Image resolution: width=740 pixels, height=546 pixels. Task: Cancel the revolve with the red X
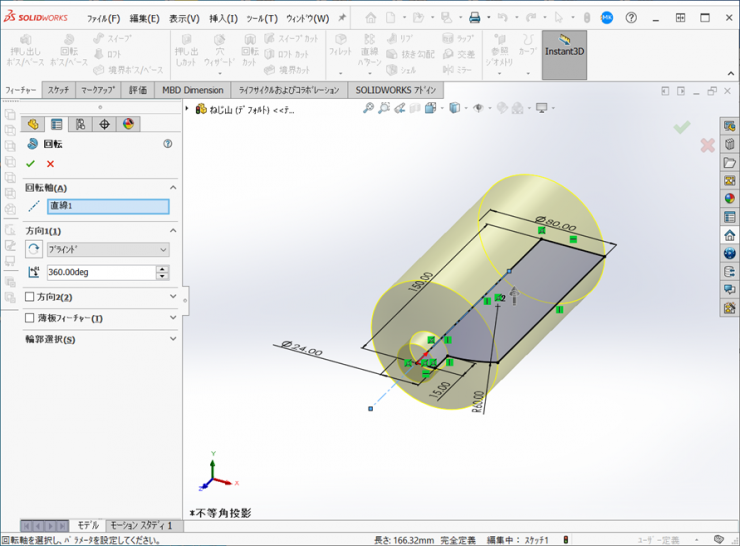[50, 164]
